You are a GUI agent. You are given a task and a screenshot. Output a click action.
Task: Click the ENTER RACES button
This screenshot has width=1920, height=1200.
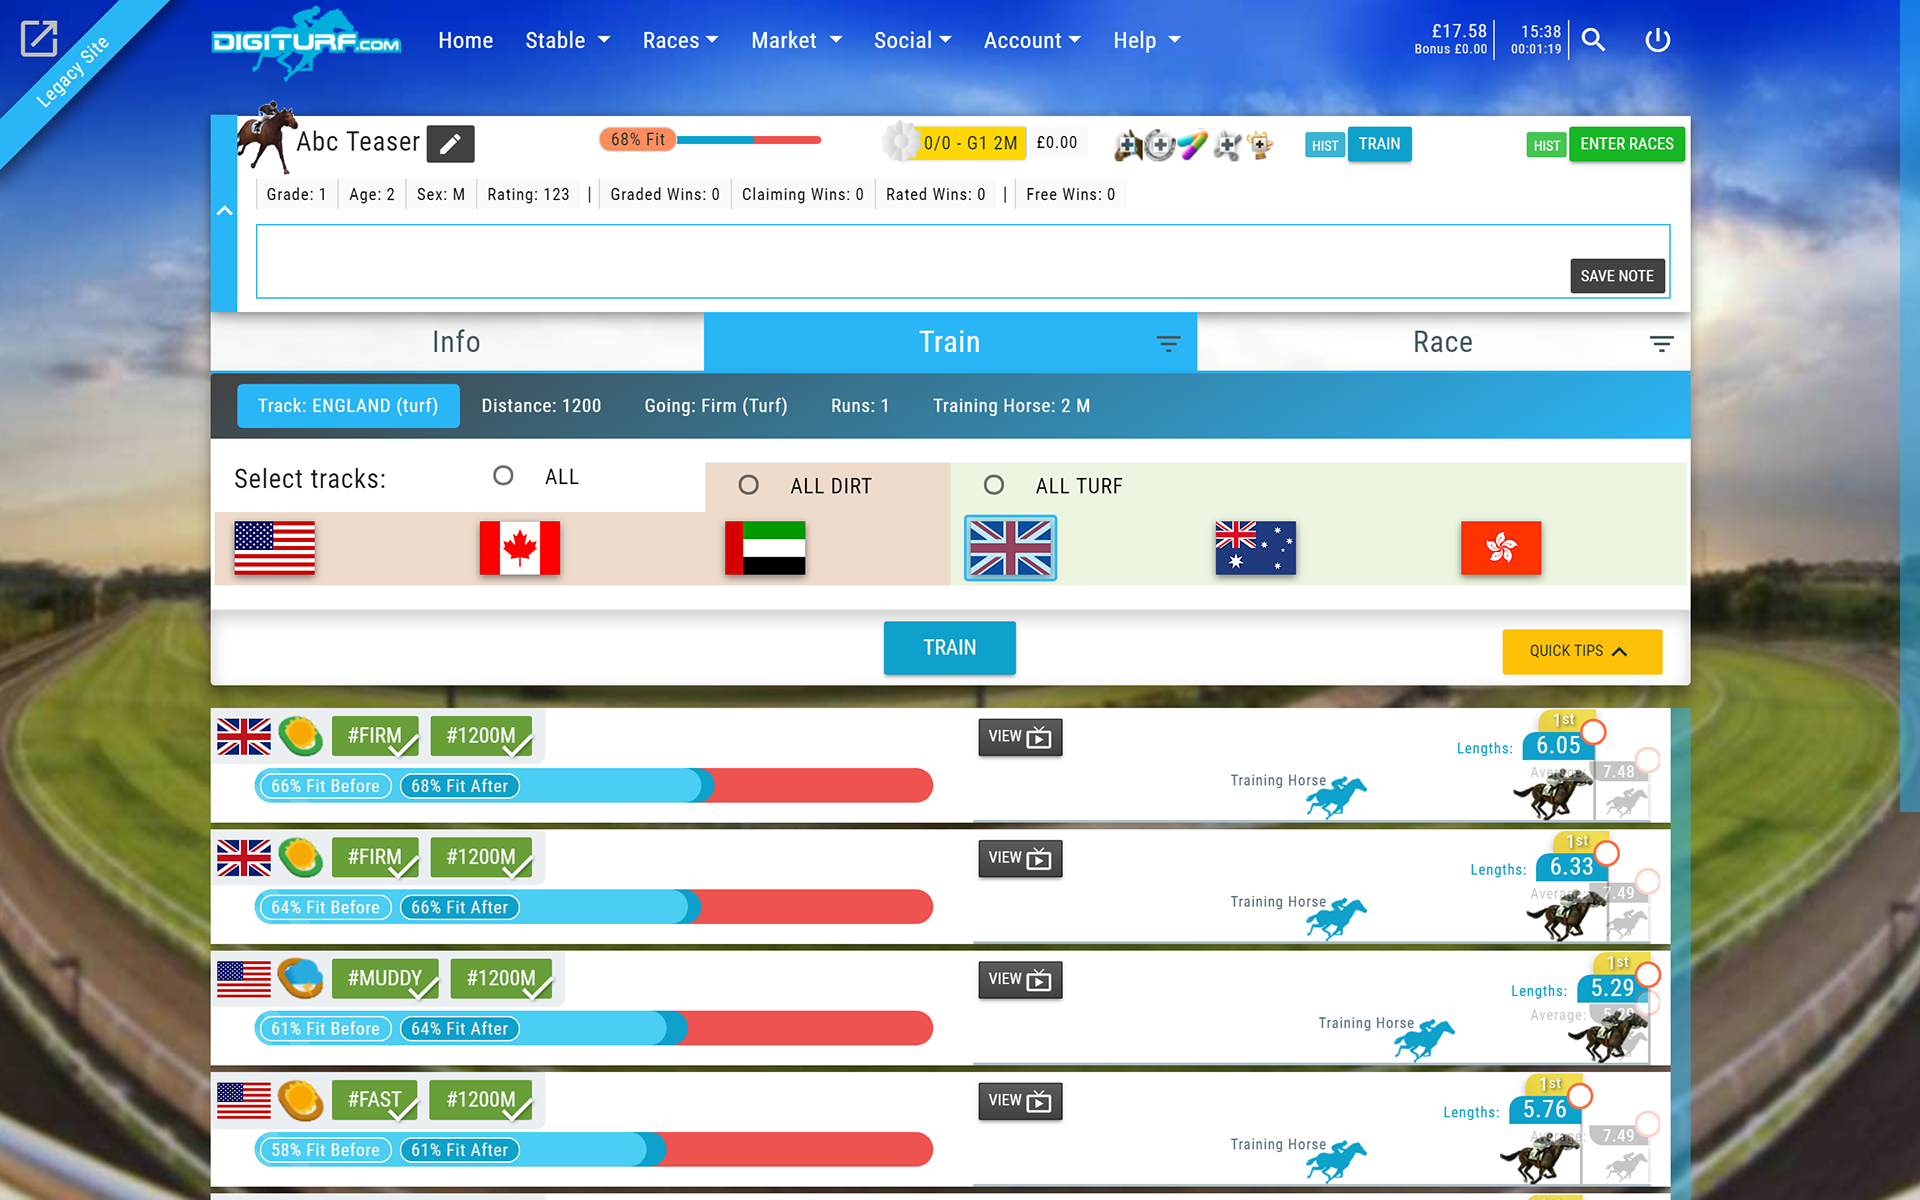1627,144
